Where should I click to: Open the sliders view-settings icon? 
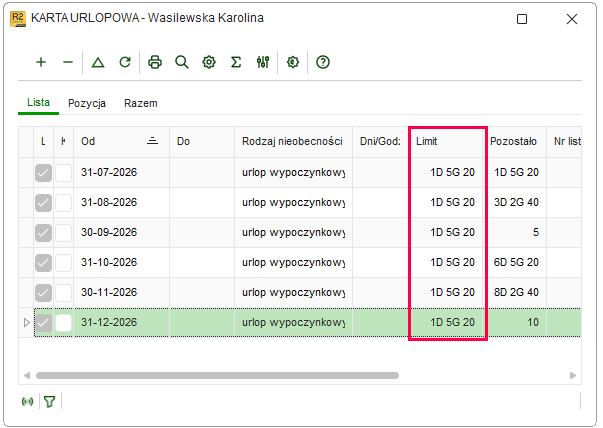[x=263, y=62]
